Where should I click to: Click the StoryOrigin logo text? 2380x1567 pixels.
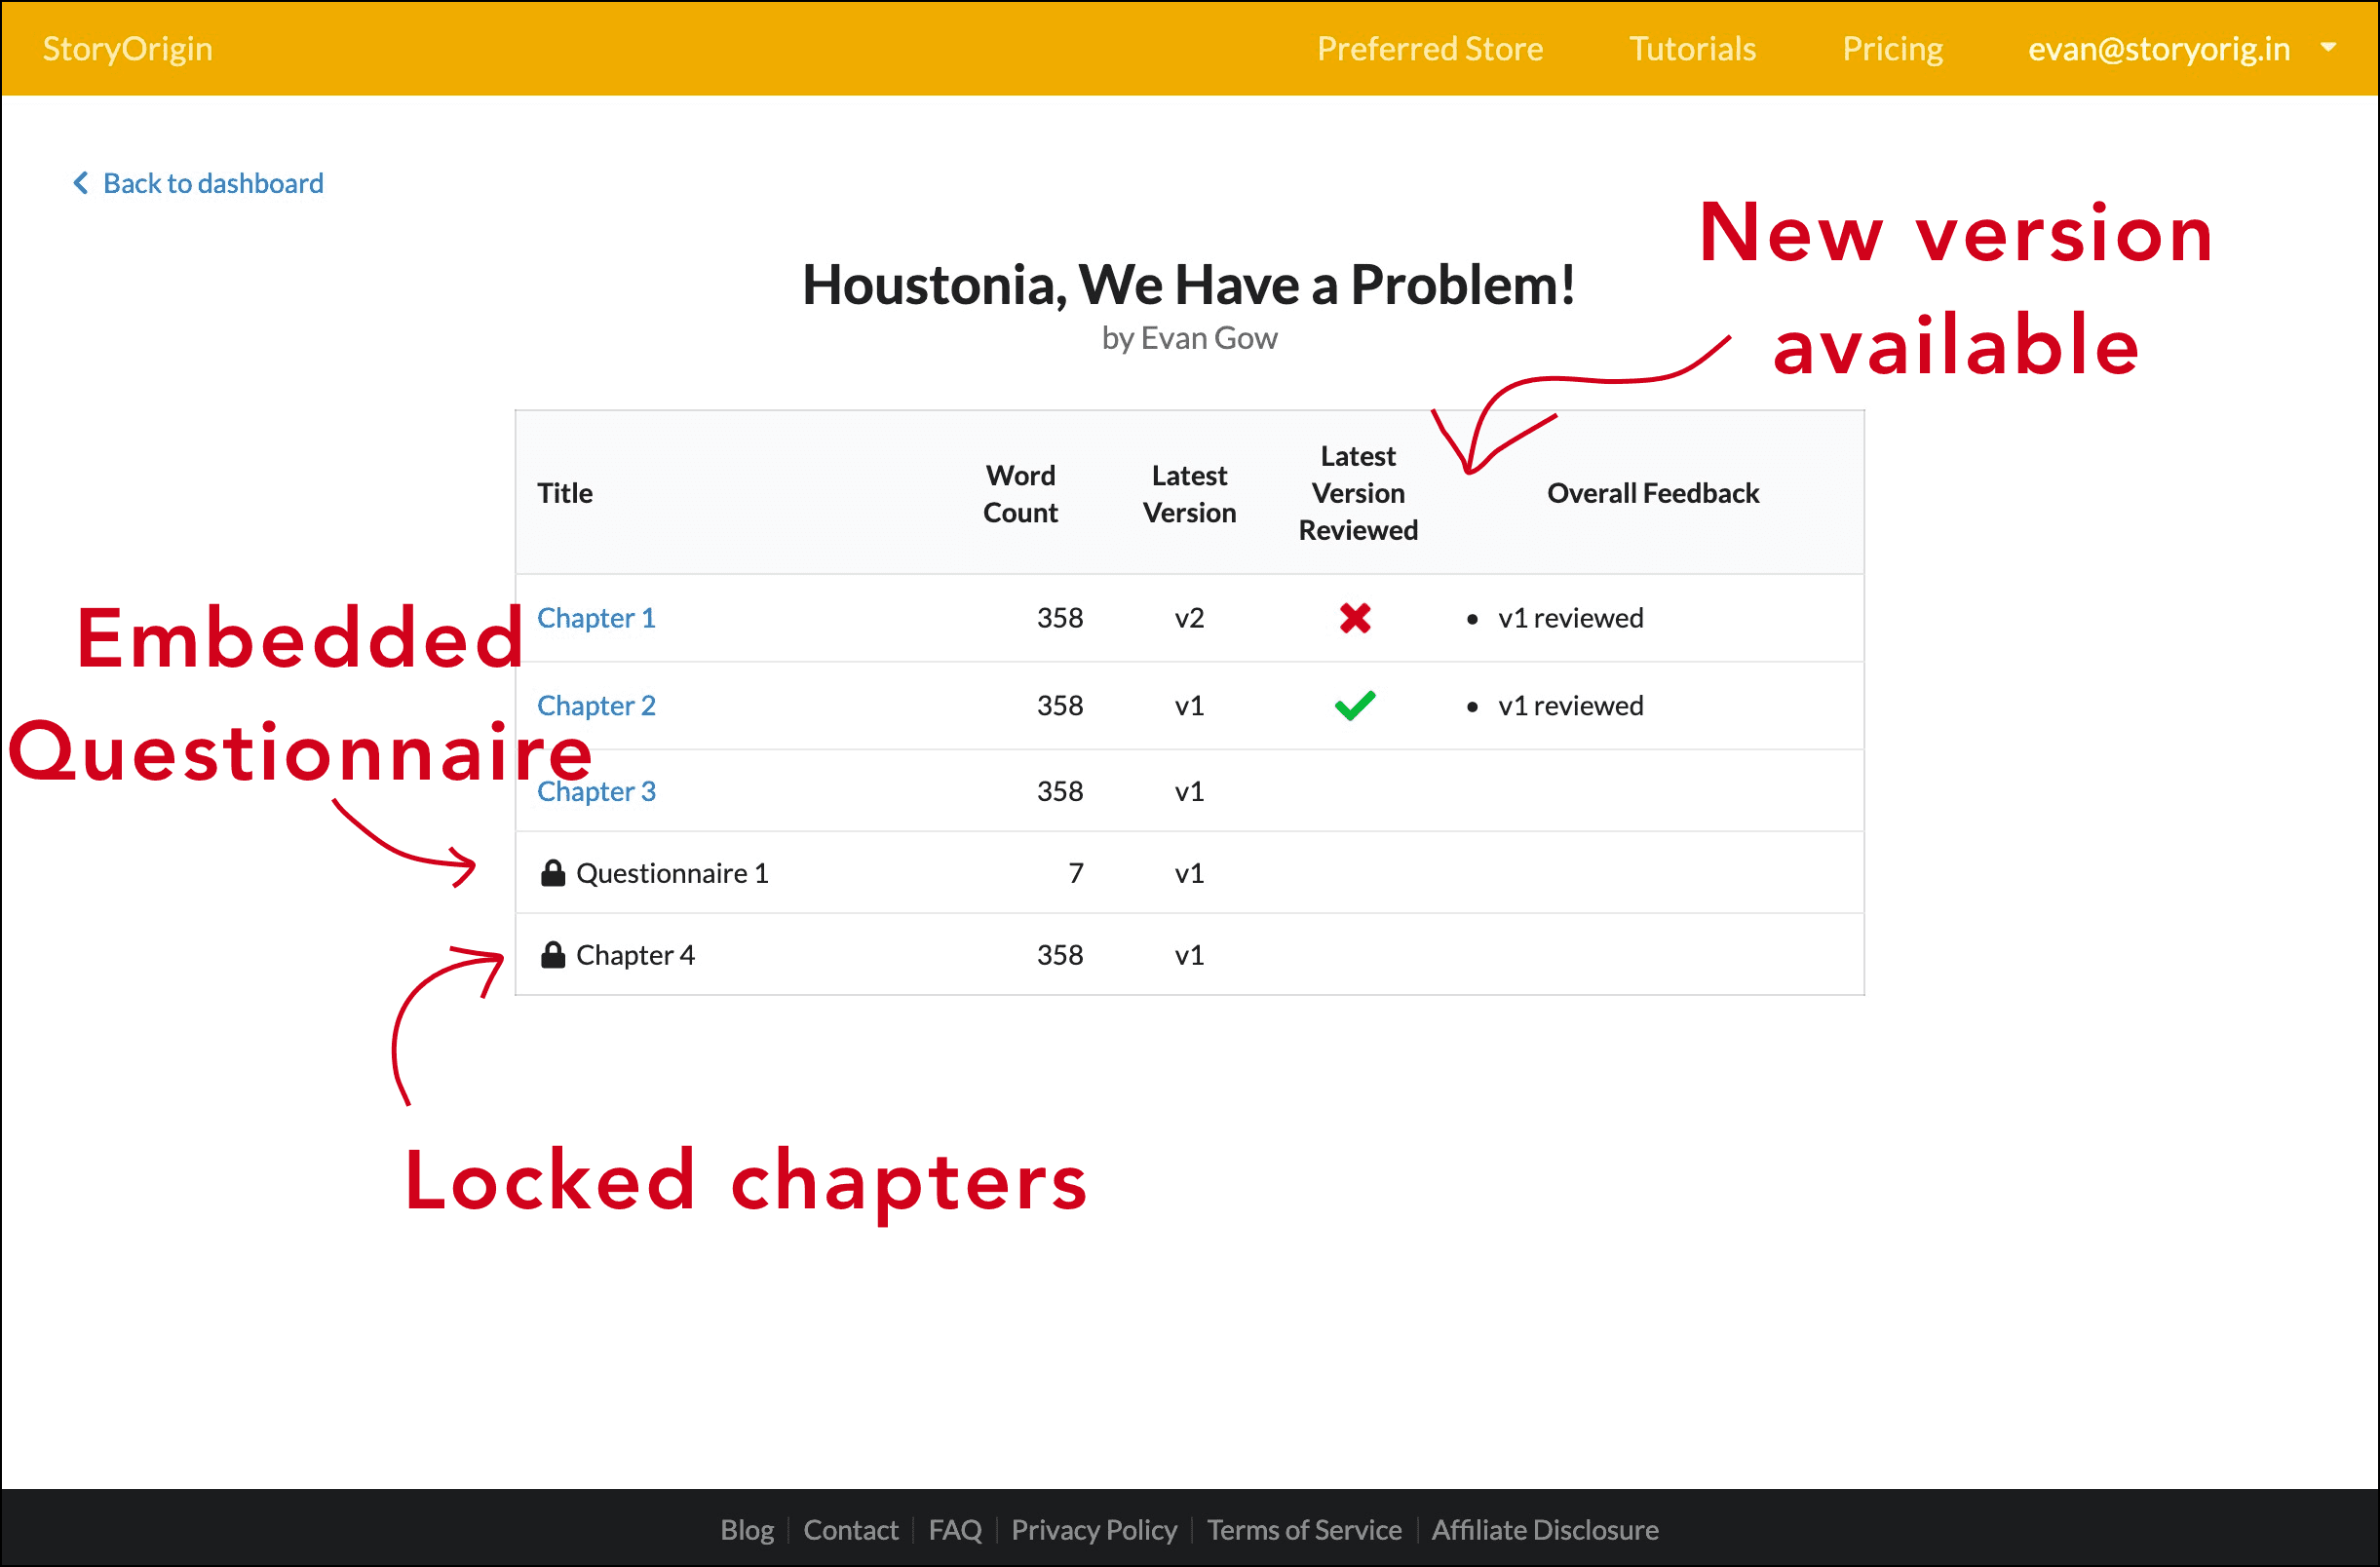pos(127,48)
